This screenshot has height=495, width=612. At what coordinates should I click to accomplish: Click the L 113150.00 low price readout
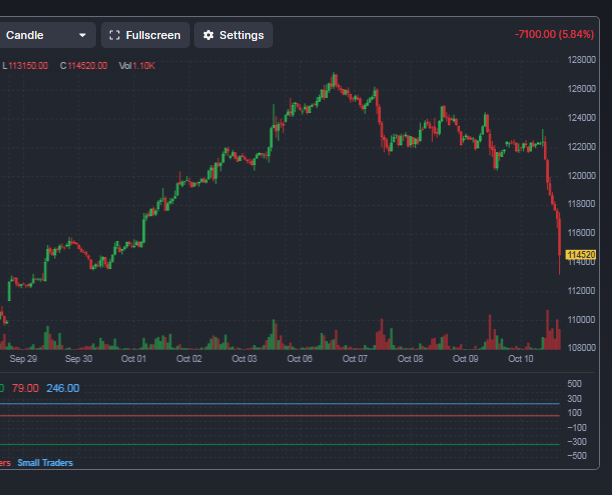click(x=25, y=66)
